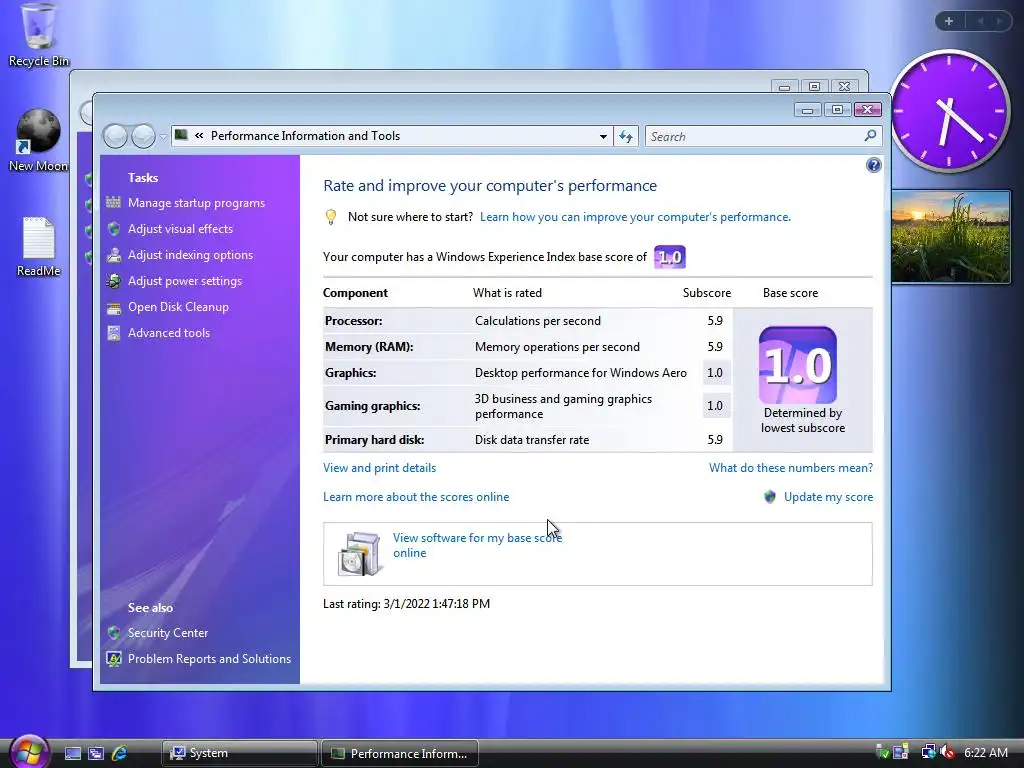Click the address bar location icon
This screenshot has width=1024, height=768.
182,135
